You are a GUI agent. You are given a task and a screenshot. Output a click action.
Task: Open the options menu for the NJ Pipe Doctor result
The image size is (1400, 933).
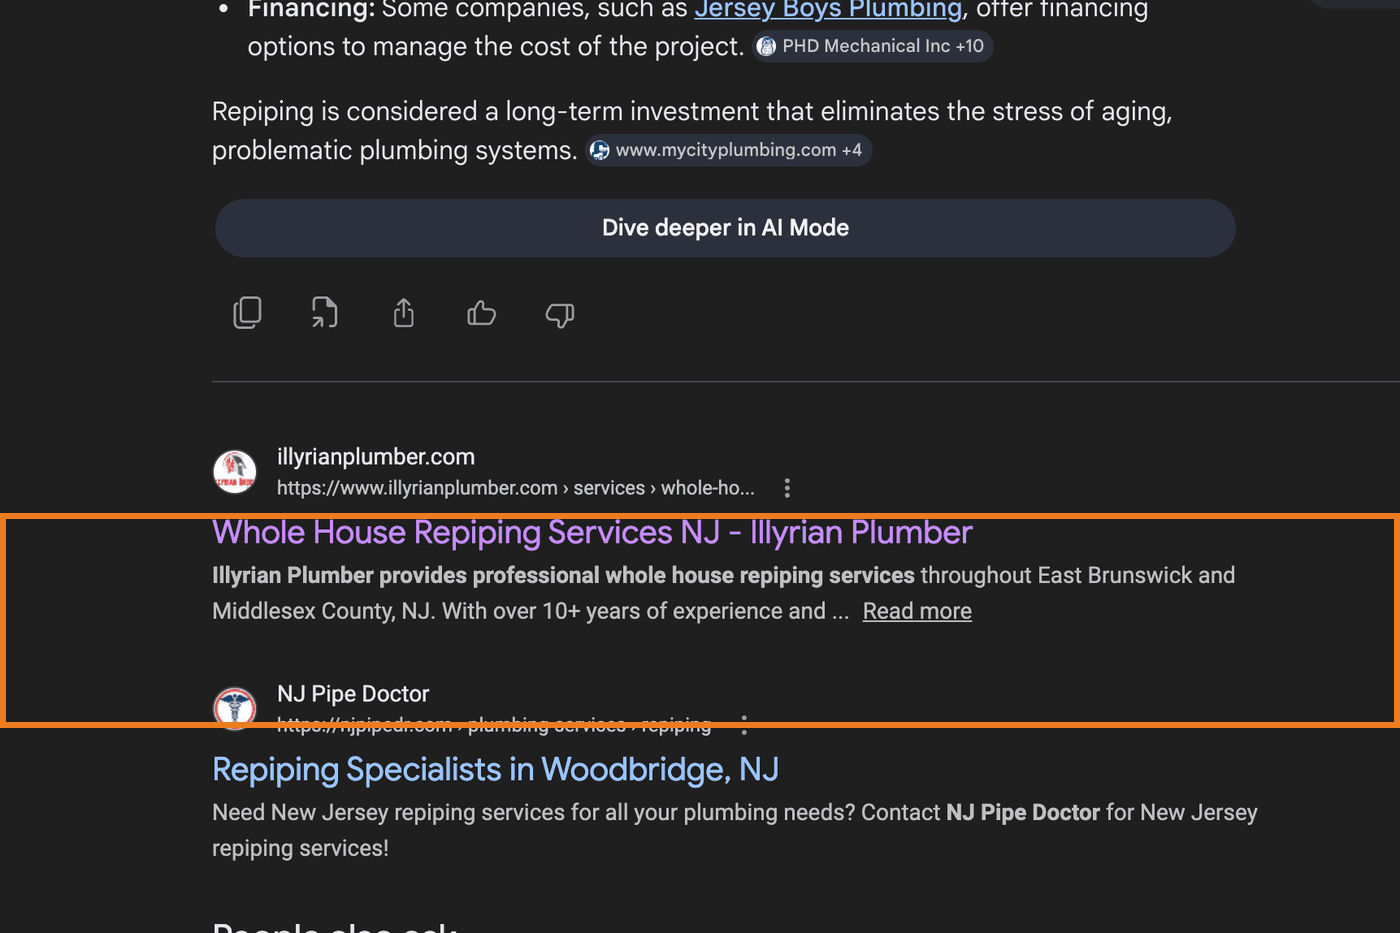[744, 724]
